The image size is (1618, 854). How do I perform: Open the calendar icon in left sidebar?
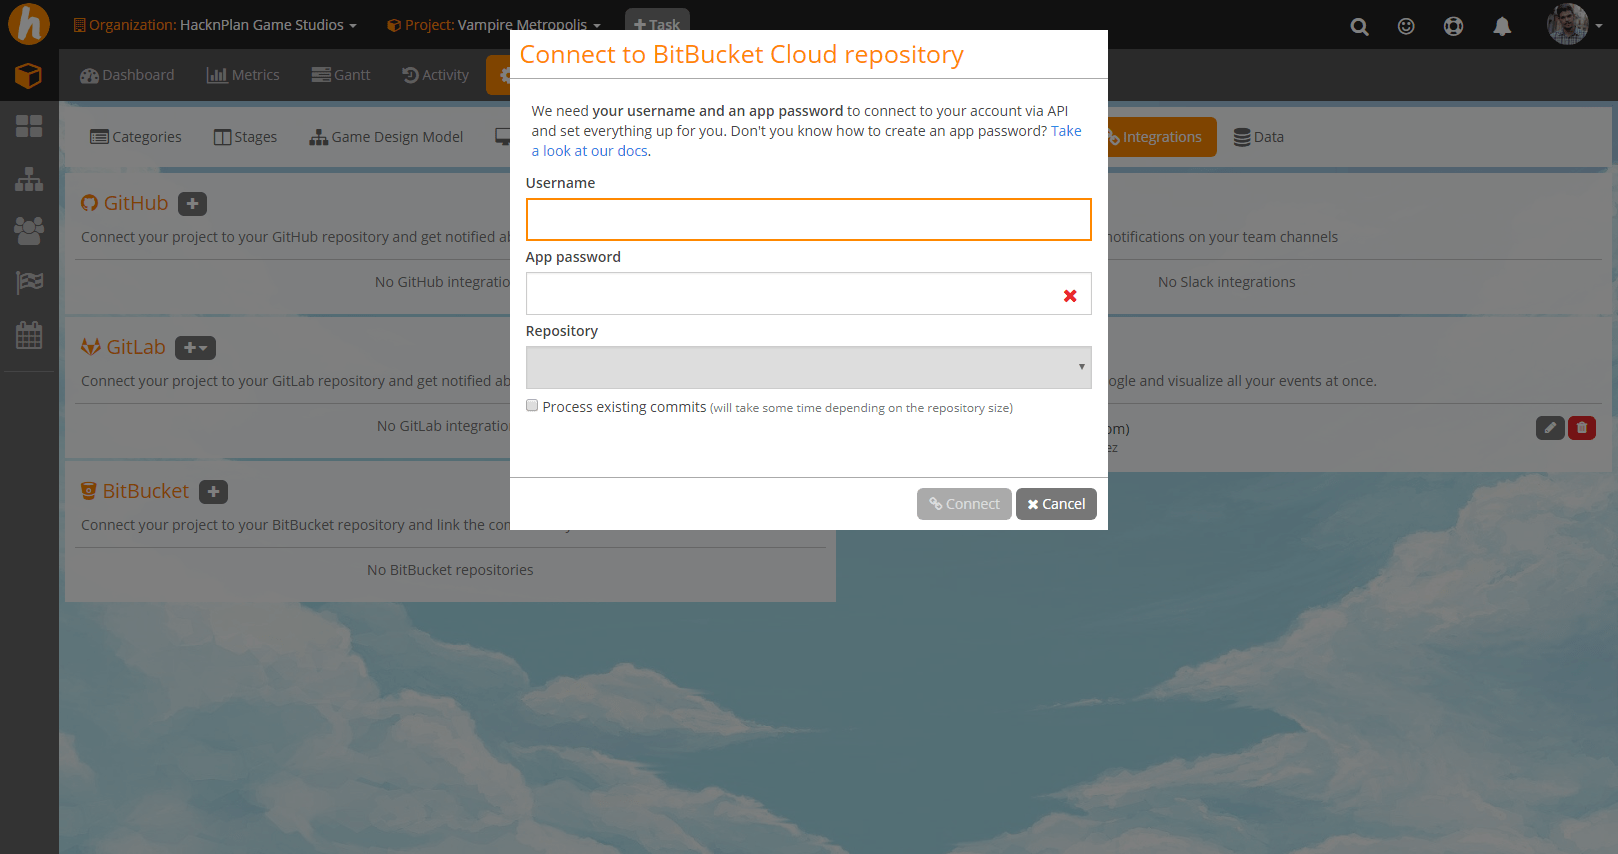coord(29,335)
